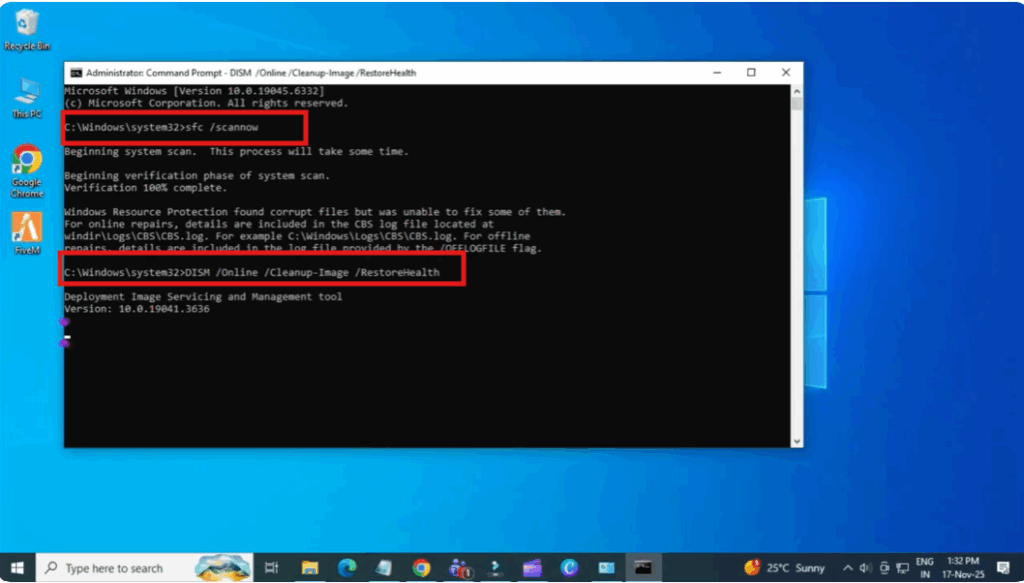Open the Action Center panel
This screenshot has width=1024, height=583.
(x=1003, y=567)
